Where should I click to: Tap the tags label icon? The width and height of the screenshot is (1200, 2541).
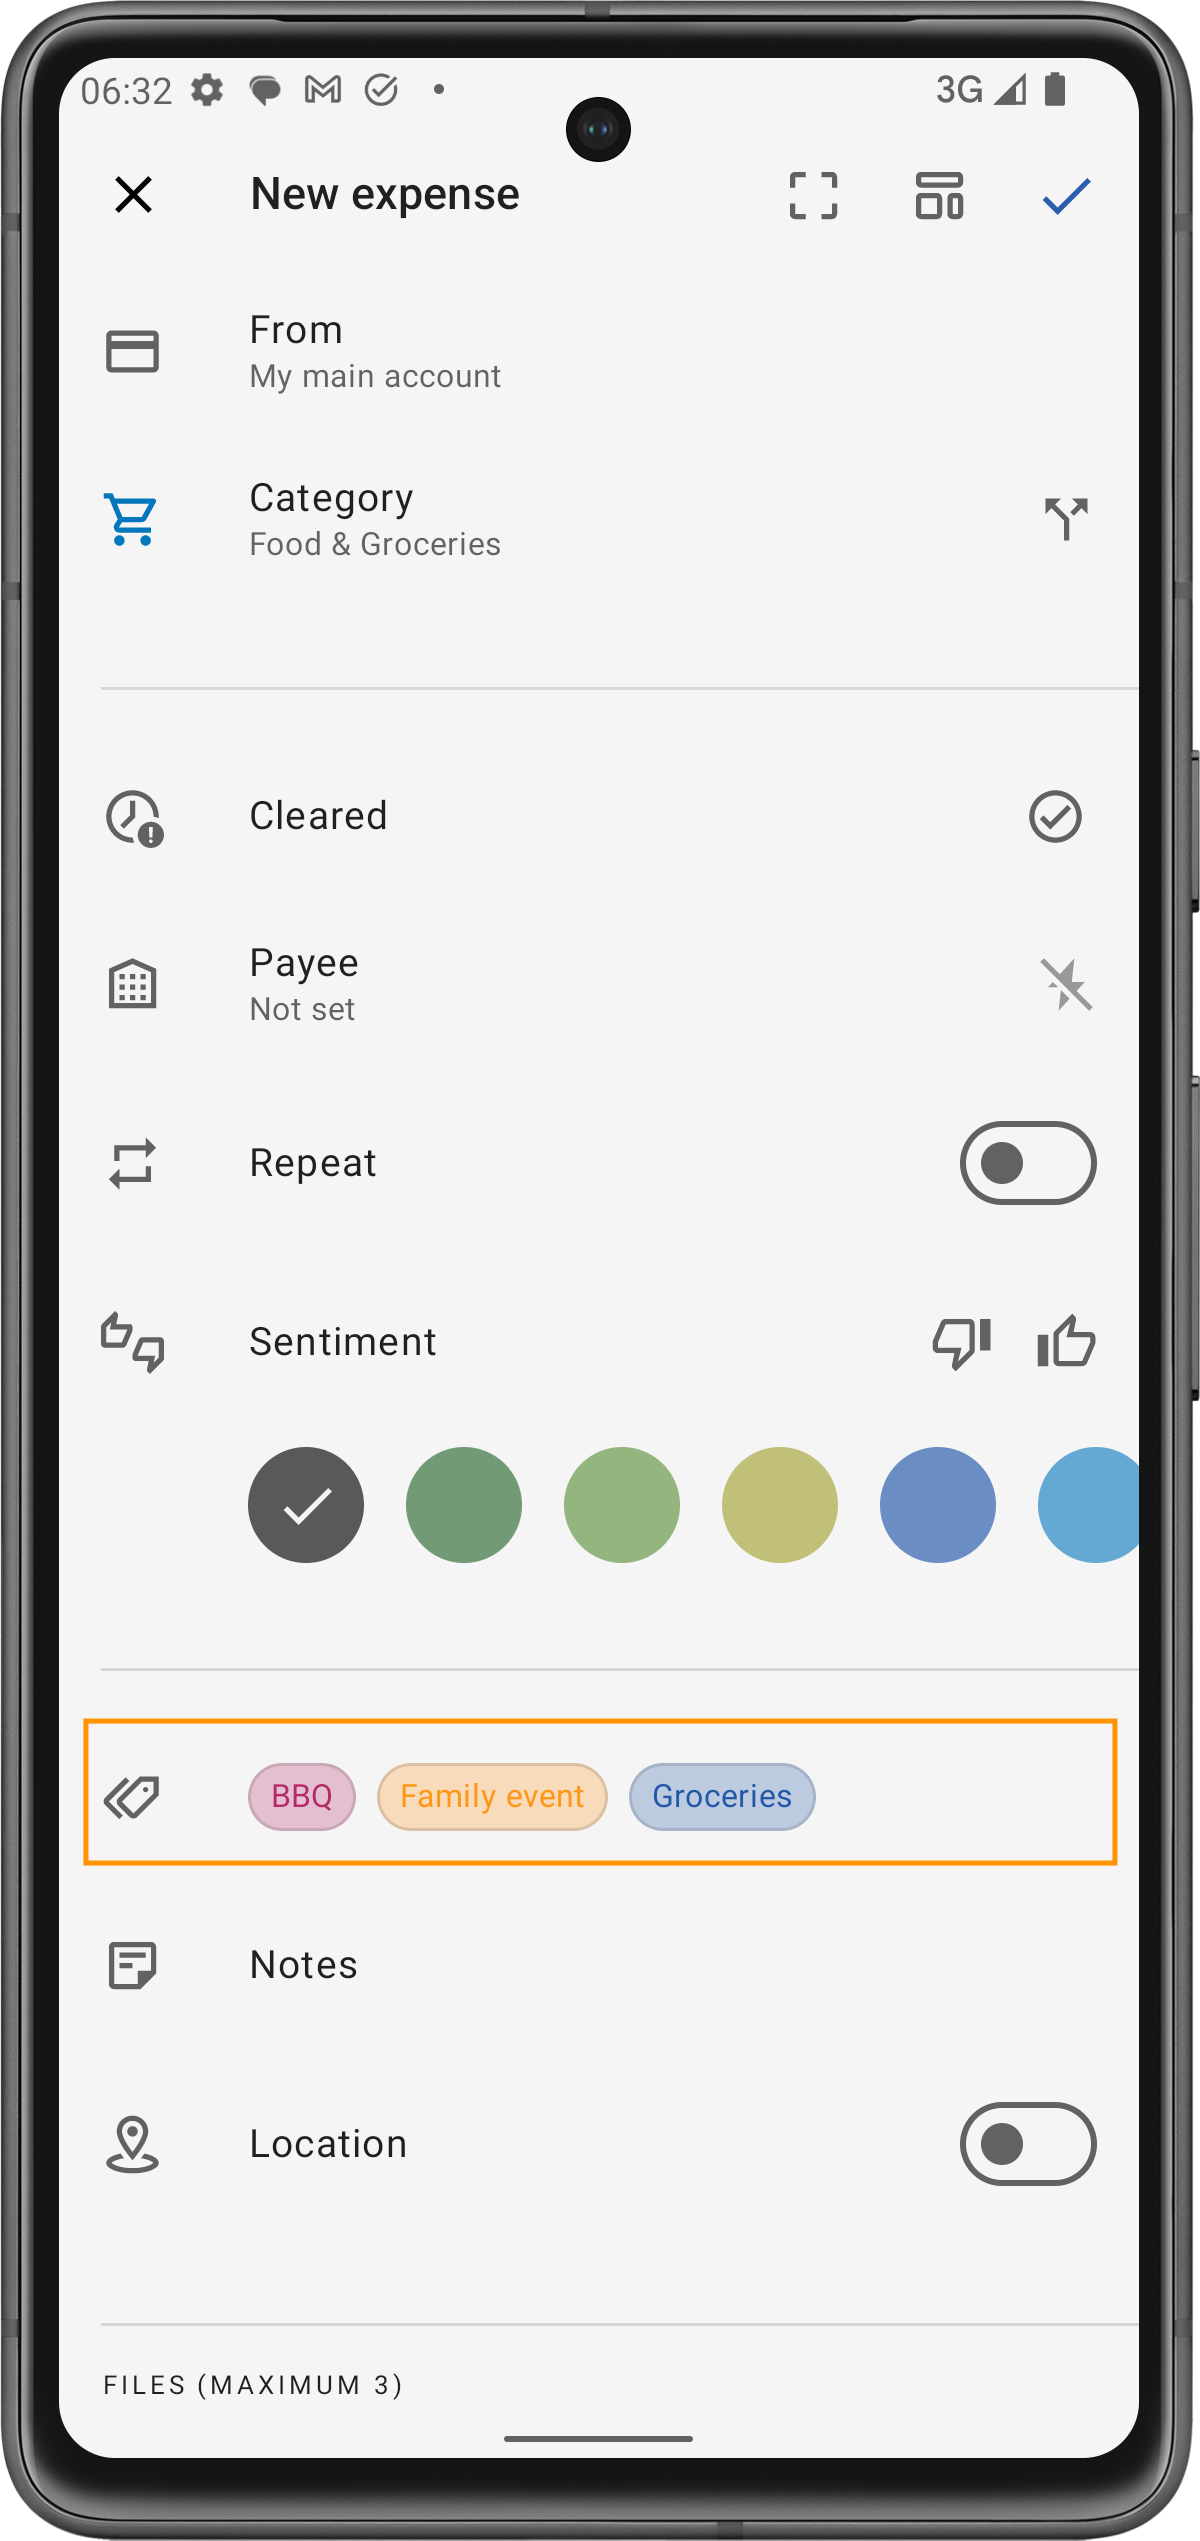132,1798
